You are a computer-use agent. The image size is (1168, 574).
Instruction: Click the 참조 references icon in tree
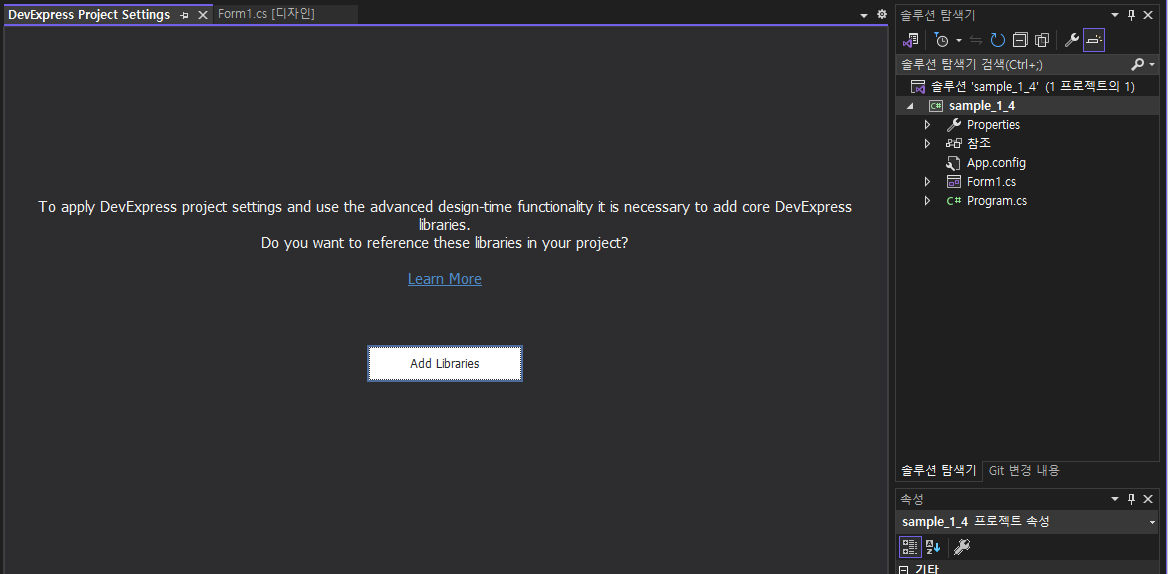[953, 143]
